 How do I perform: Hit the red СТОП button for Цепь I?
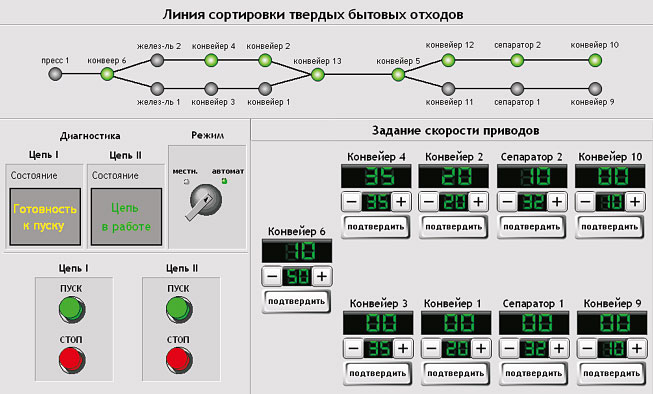coord(72,360)
